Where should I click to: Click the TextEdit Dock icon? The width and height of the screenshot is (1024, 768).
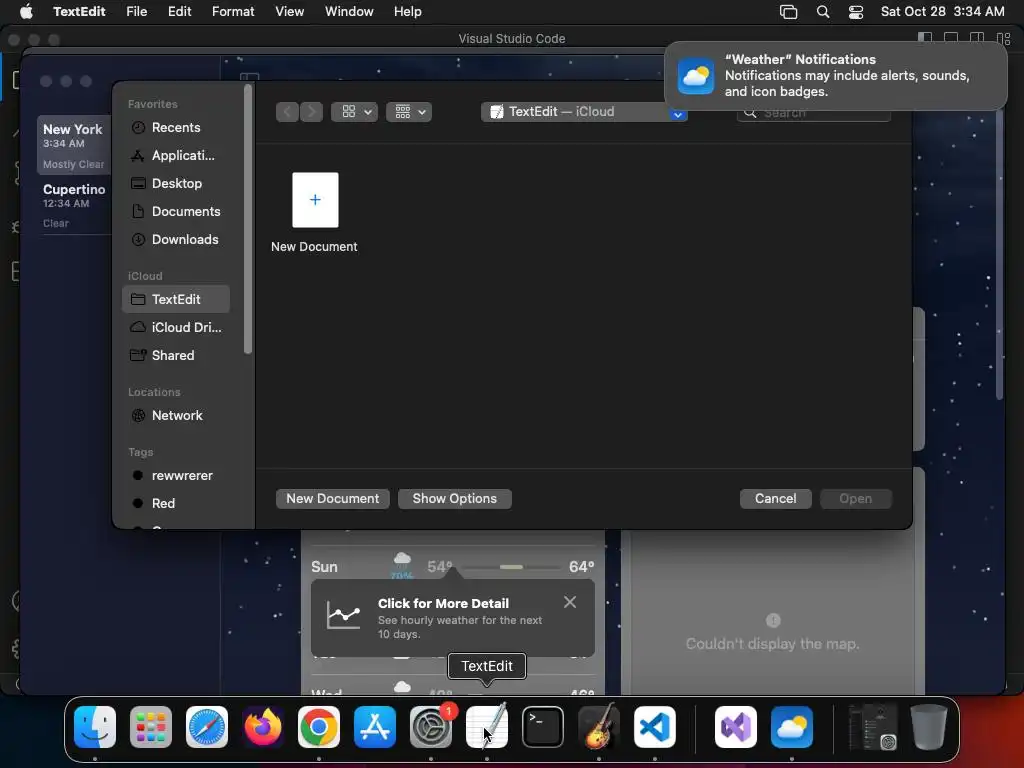(487, 727)
